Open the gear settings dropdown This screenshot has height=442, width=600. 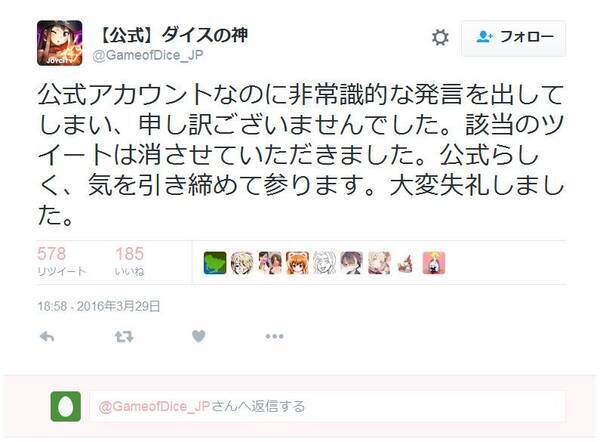tap(440, 38)
